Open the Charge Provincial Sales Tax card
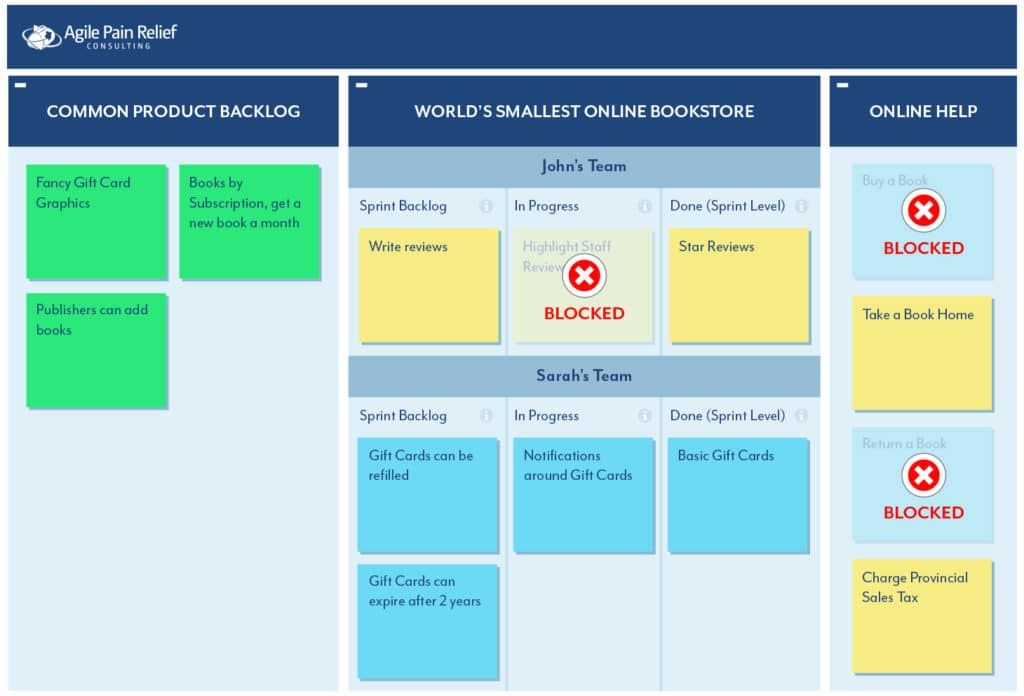1024x696 pixels. coord(922,615)
